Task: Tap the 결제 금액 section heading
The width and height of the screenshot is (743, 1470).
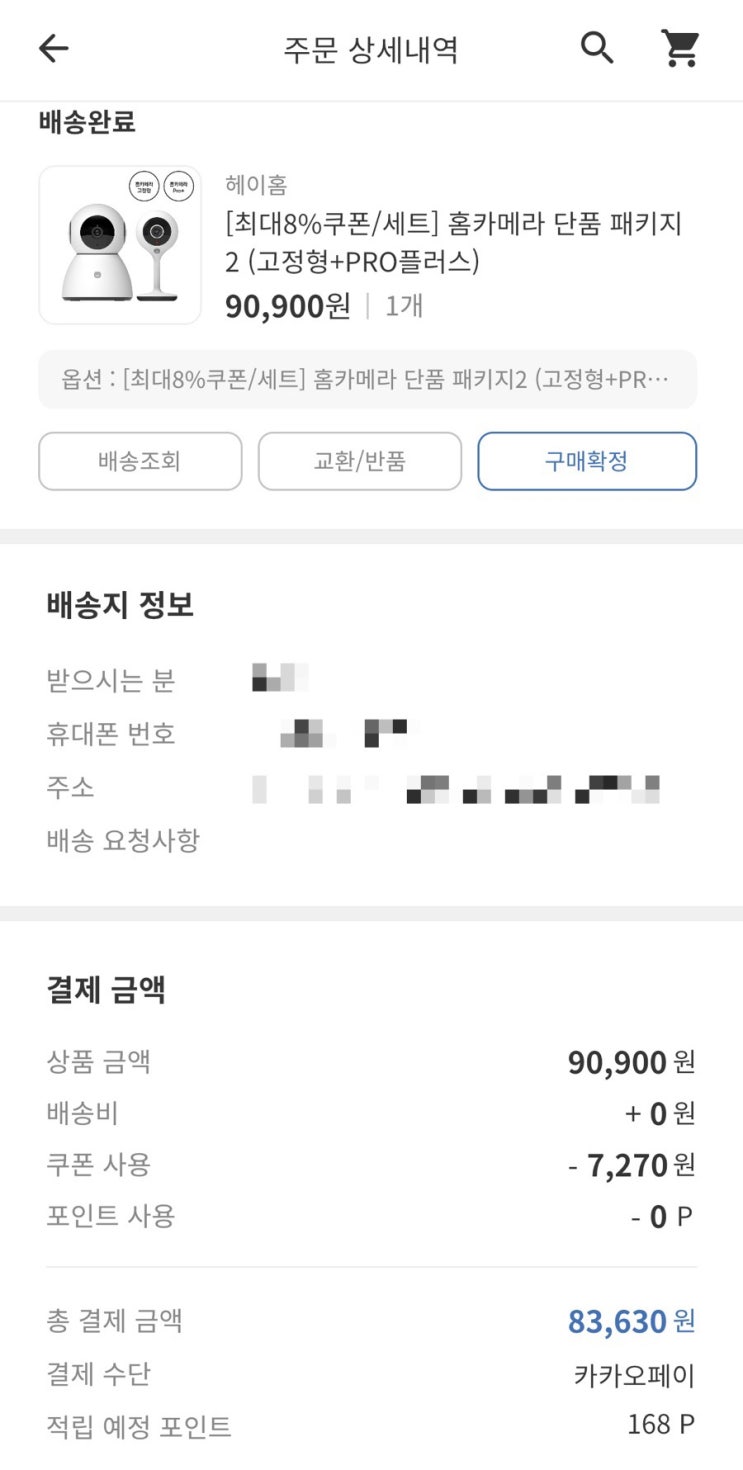Action: (106, 990)
